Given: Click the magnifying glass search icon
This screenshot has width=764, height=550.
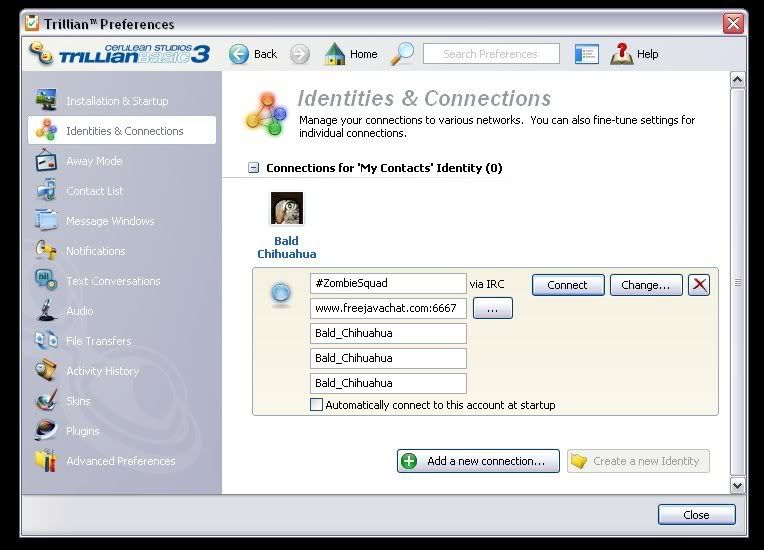Looking at the screenshot, I should coord(402,54).
